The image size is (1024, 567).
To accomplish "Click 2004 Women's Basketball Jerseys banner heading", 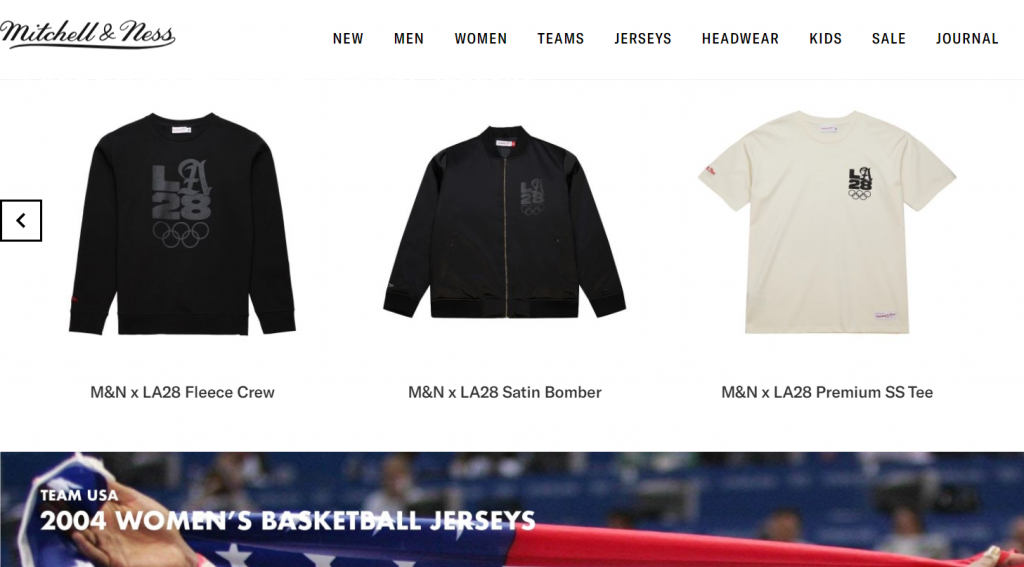I will click(x=287, y=521).
